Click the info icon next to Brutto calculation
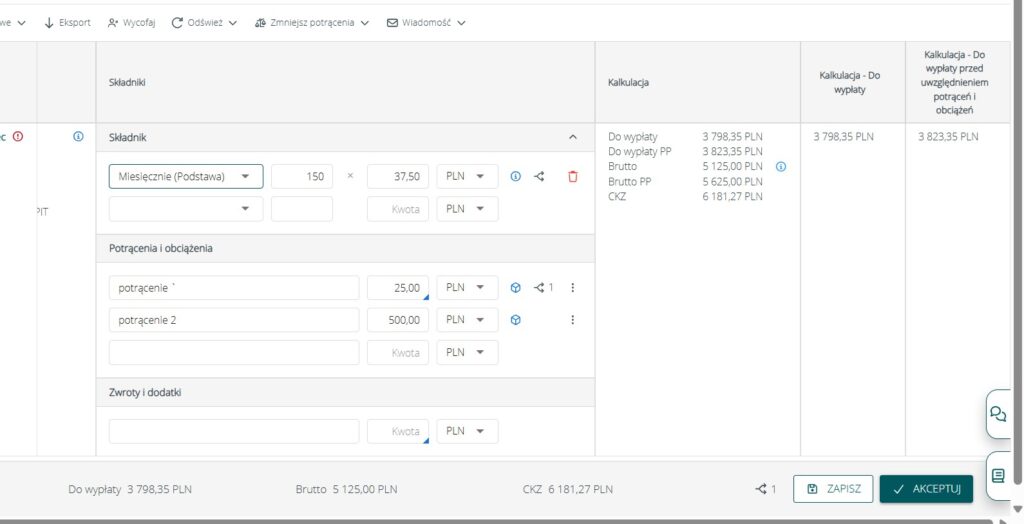 (781, 166)
